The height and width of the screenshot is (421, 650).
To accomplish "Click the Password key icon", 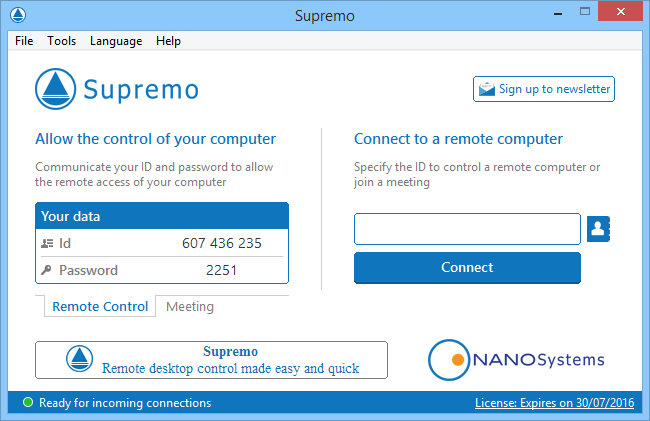I will click(x=47, y=270).
